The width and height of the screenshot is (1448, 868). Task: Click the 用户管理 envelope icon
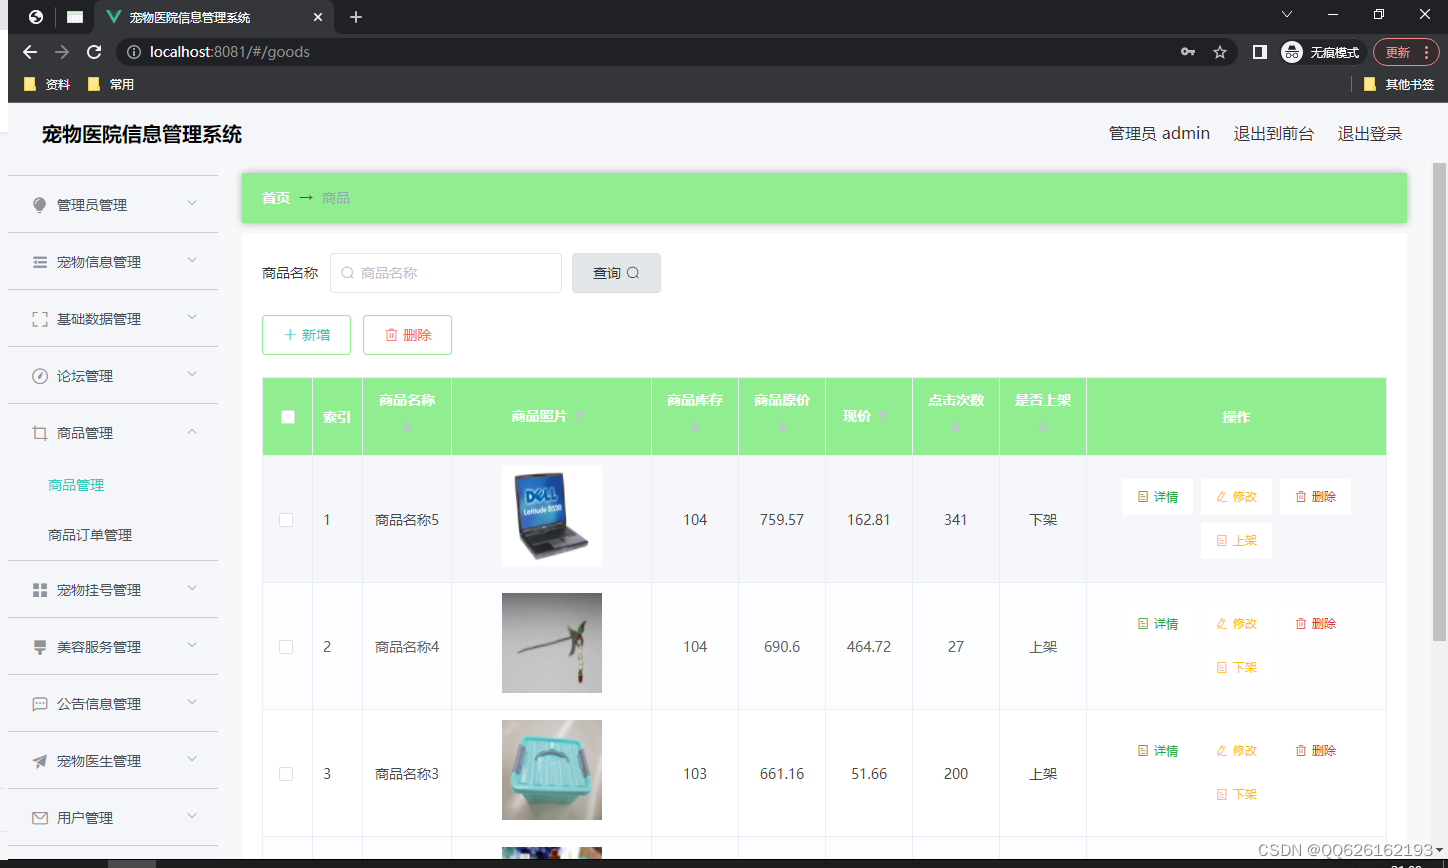pyautogui.click(x=40, y=818)
